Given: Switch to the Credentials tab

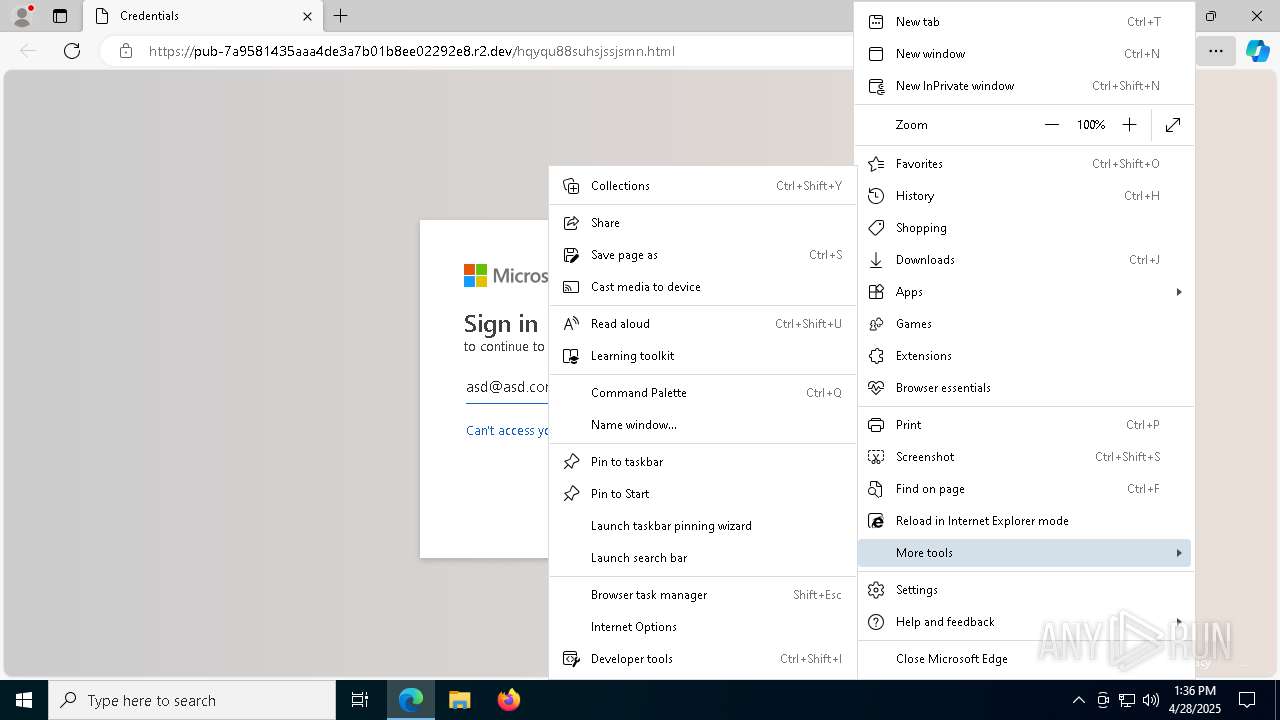Looking at the screenshot, I should pos(203,16).
